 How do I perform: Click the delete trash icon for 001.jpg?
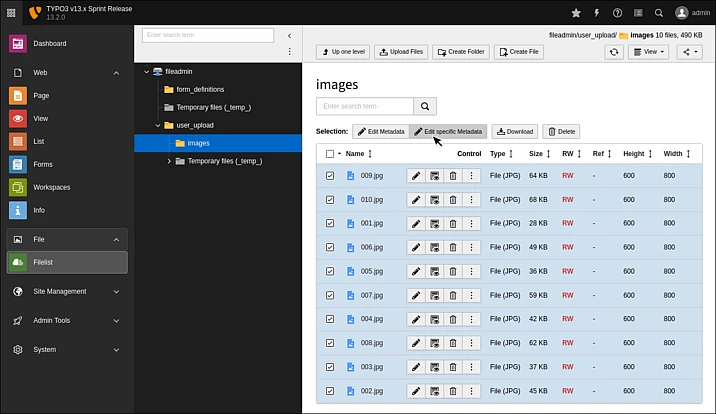453,223
